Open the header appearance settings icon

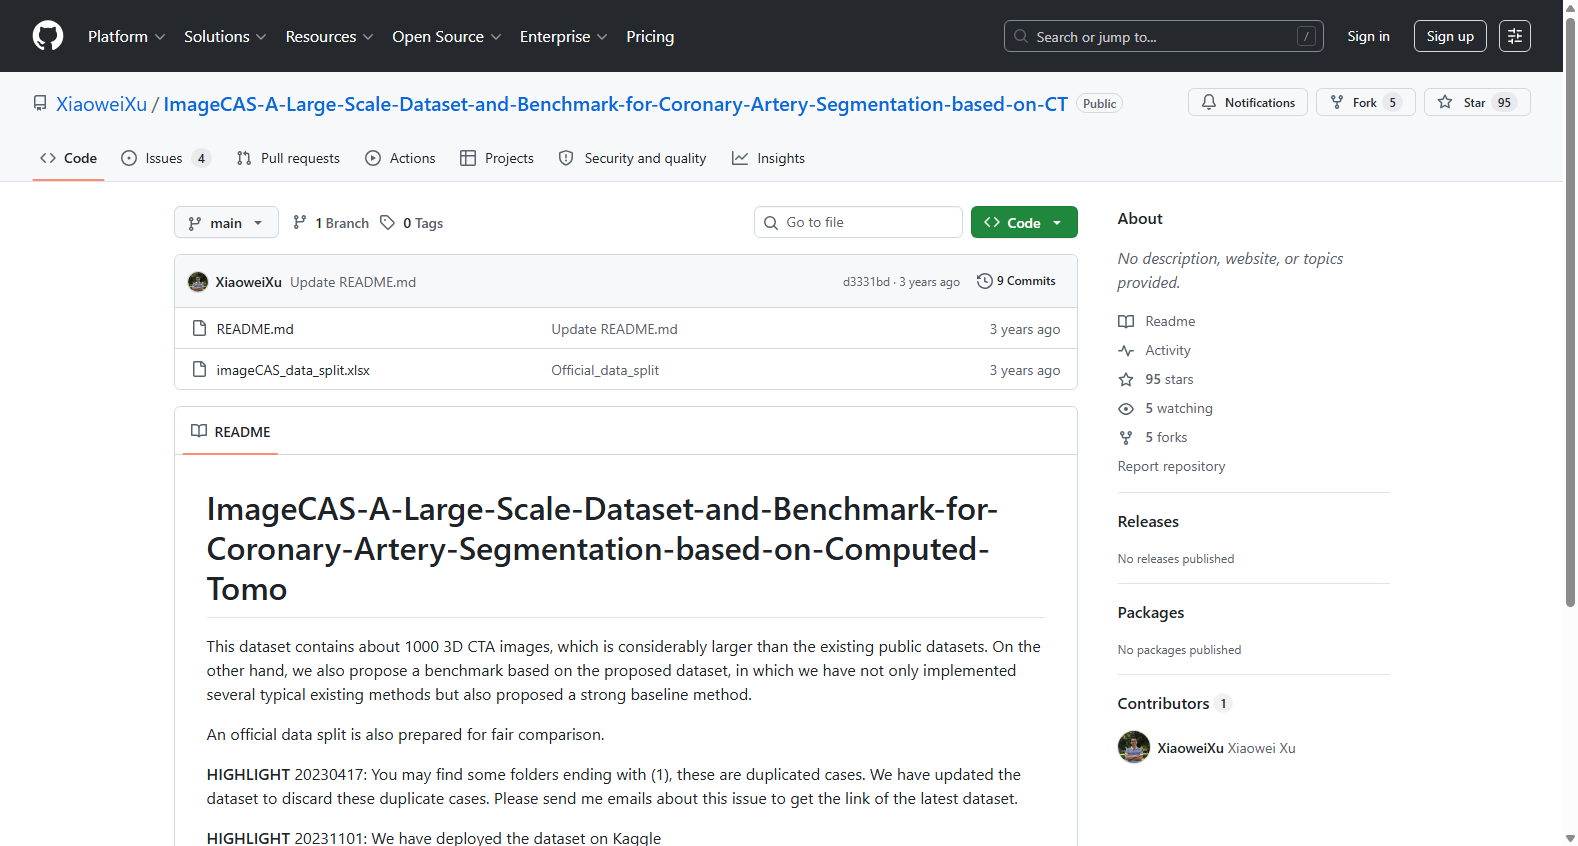click(1515, 36)
